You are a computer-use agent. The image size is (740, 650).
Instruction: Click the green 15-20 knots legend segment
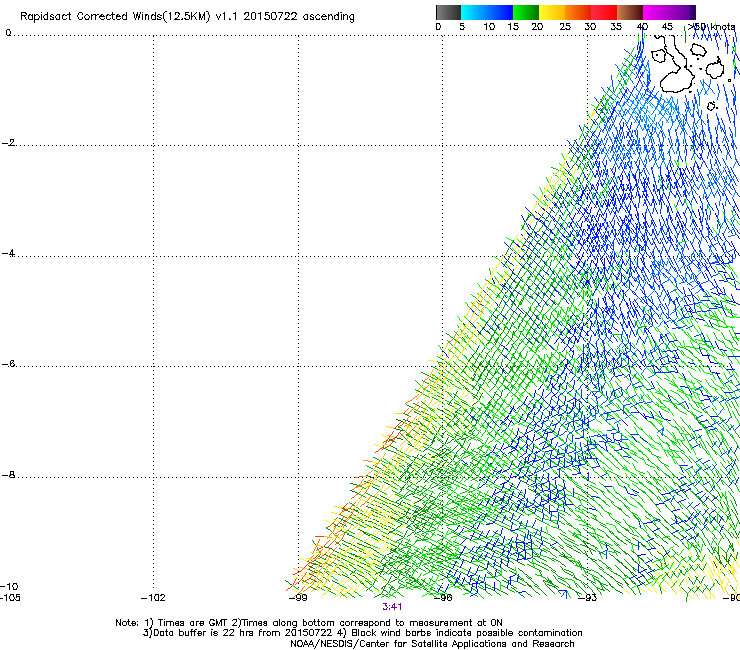pyautogui.click(x=526, y=12)
